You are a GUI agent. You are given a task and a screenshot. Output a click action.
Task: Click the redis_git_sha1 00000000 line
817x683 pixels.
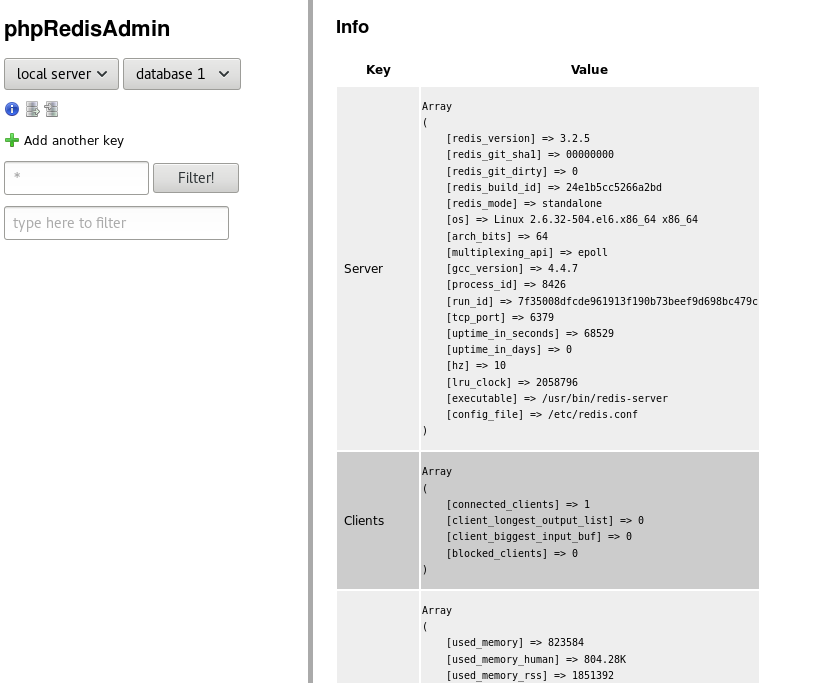pos(530,155)
